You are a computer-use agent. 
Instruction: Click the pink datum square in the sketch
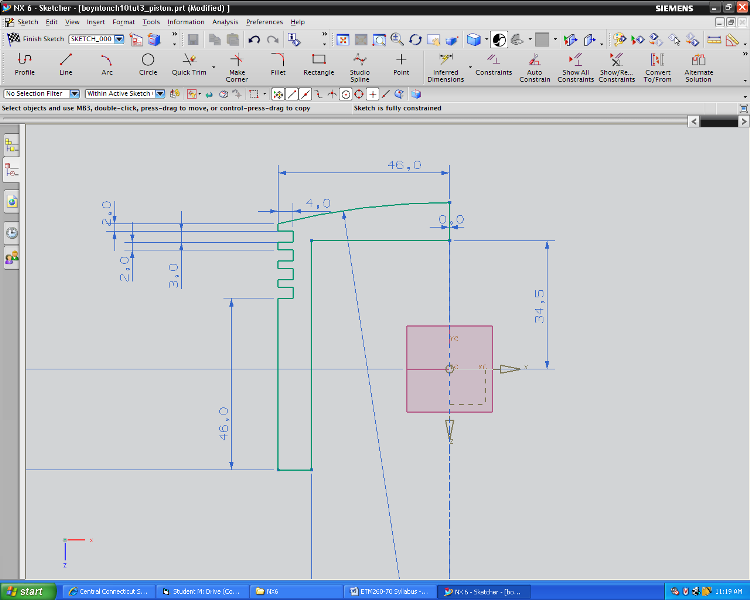(425, 345)
